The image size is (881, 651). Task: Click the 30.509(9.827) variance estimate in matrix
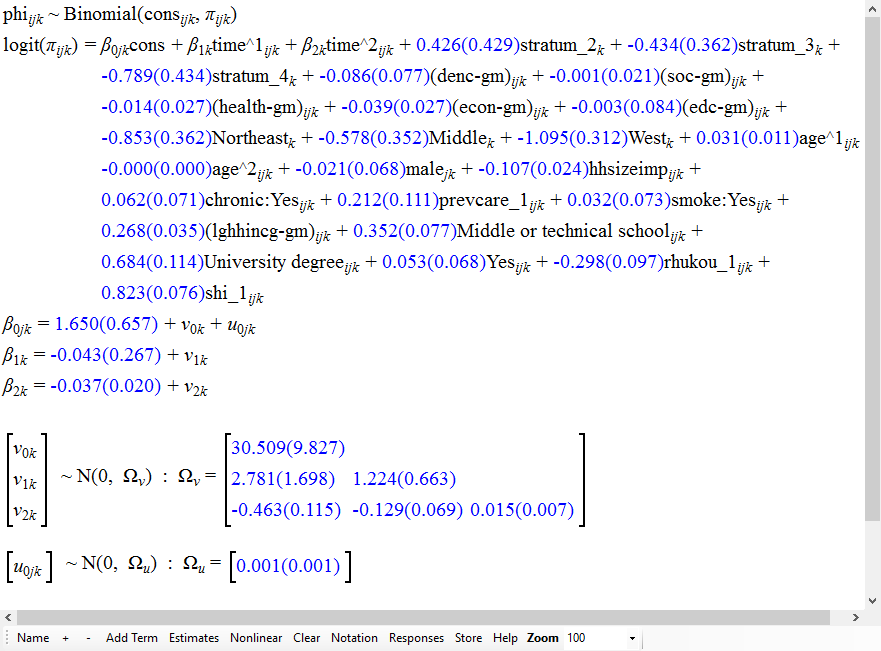(x=287, y=448)
